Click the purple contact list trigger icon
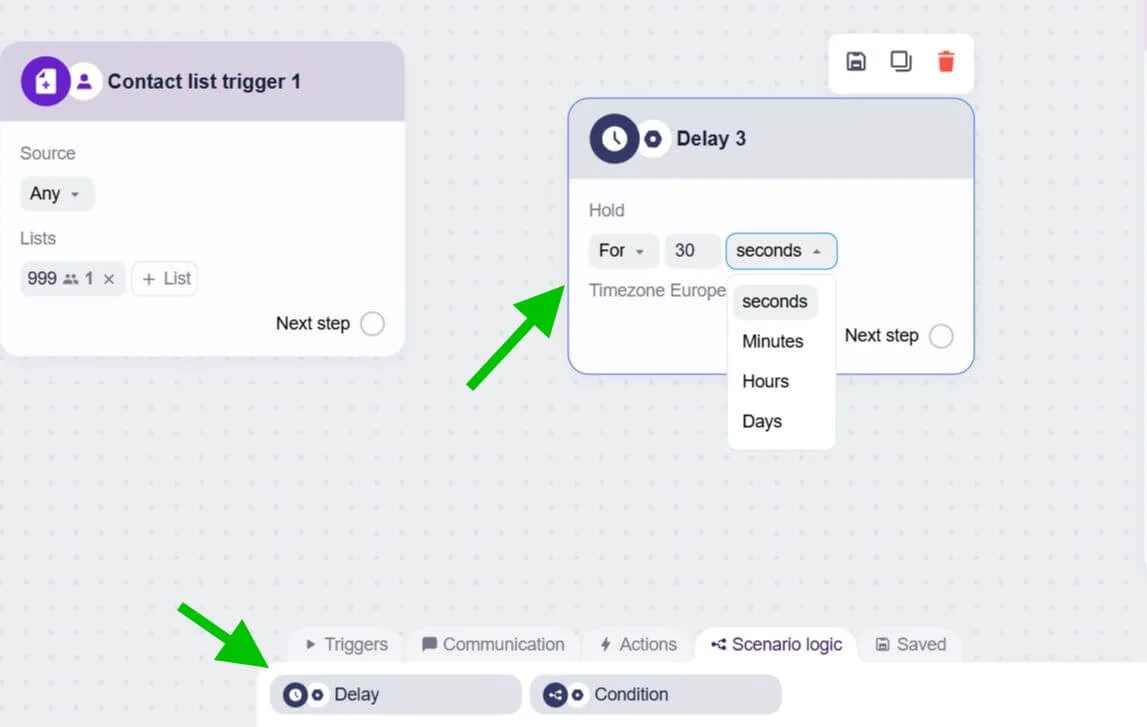Viewport: 1147px width, 727px height. 45,81
